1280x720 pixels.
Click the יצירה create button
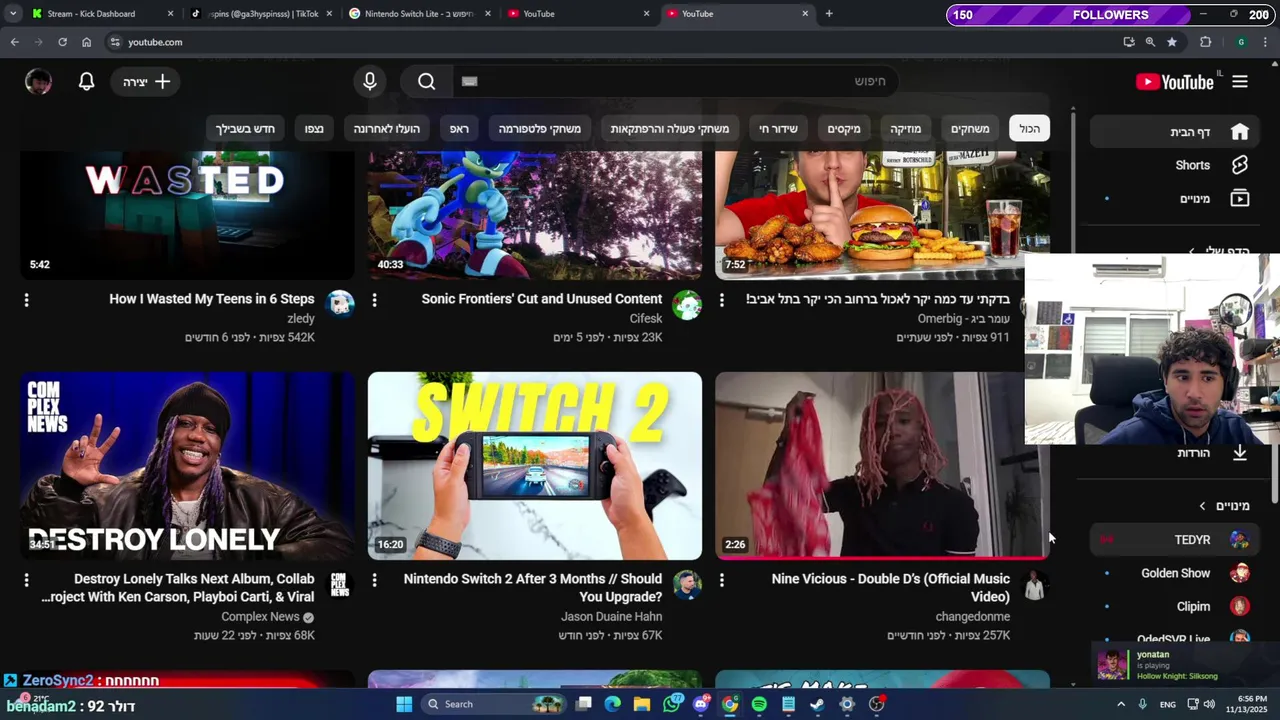146,82
